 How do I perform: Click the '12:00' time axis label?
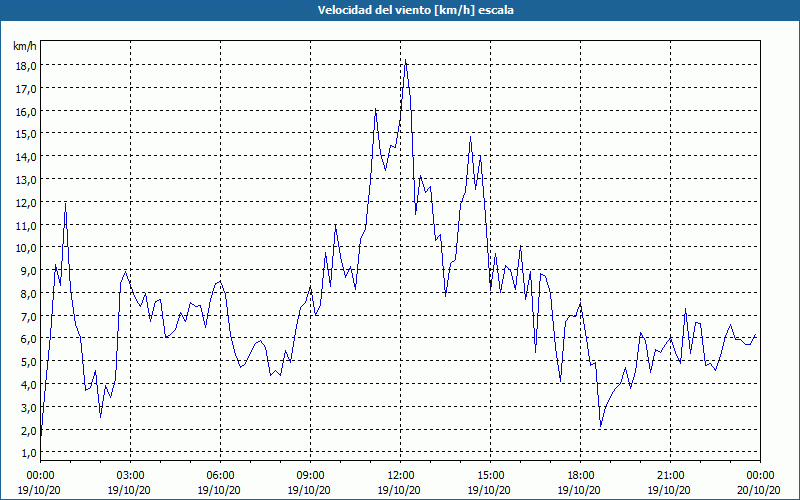point(401,476)
